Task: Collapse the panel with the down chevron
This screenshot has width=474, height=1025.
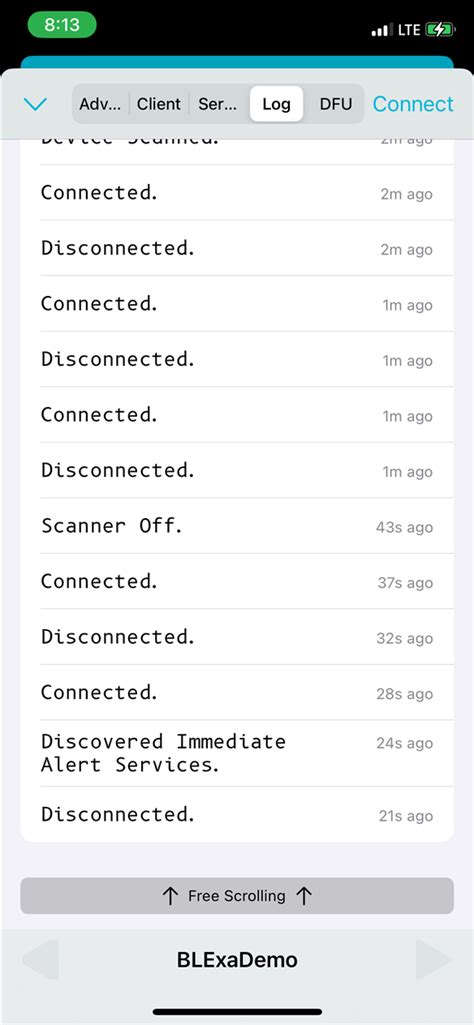Action: coord(35,104)
